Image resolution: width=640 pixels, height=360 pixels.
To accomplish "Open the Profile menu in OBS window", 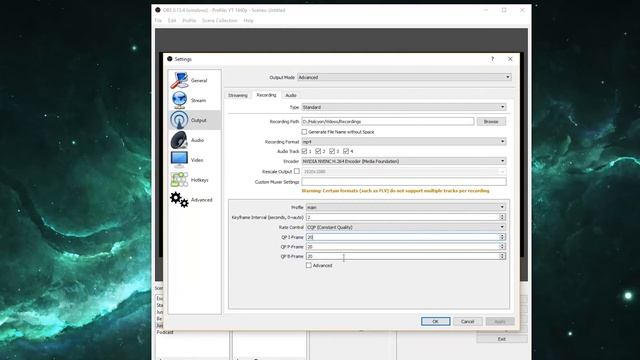I will coord(189,20).
